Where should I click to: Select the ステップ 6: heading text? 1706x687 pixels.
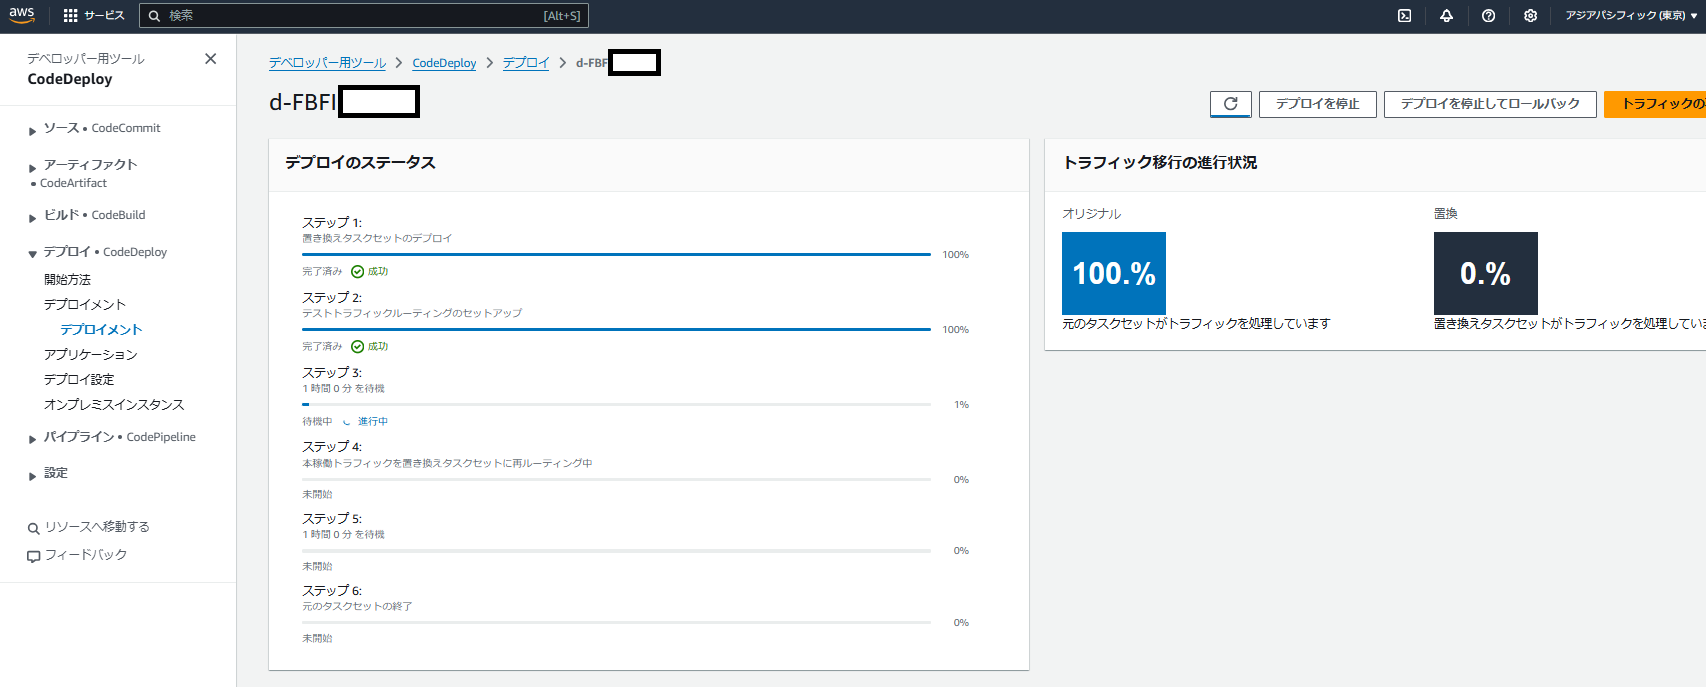coord(332,591)
